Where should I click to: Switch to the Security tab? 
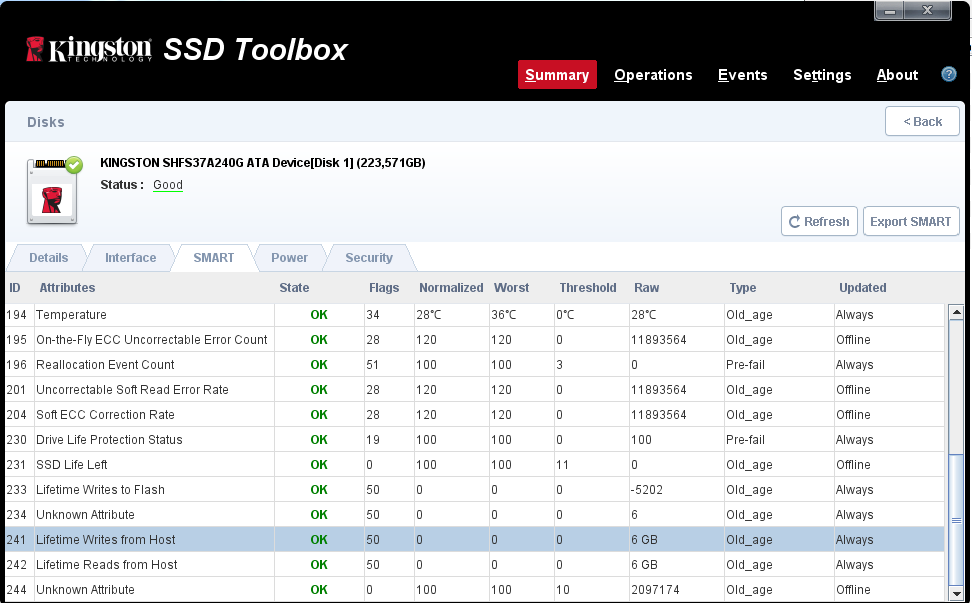pyautogui.click(x=369, y=258)
